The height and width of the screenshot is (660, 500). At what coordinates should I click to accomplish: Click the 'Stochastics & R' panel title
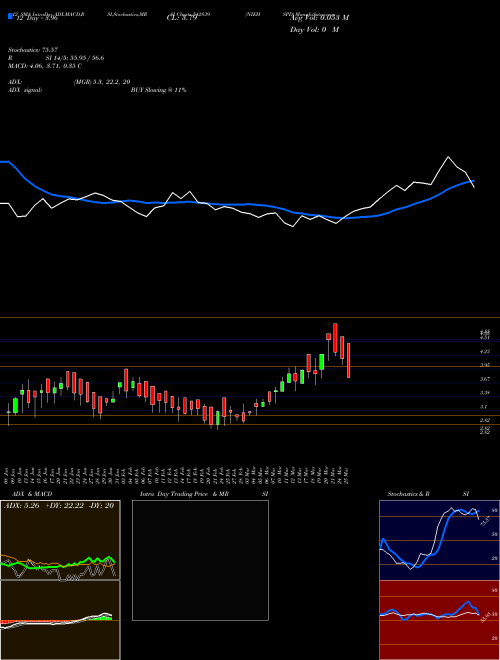click(409, 494)
